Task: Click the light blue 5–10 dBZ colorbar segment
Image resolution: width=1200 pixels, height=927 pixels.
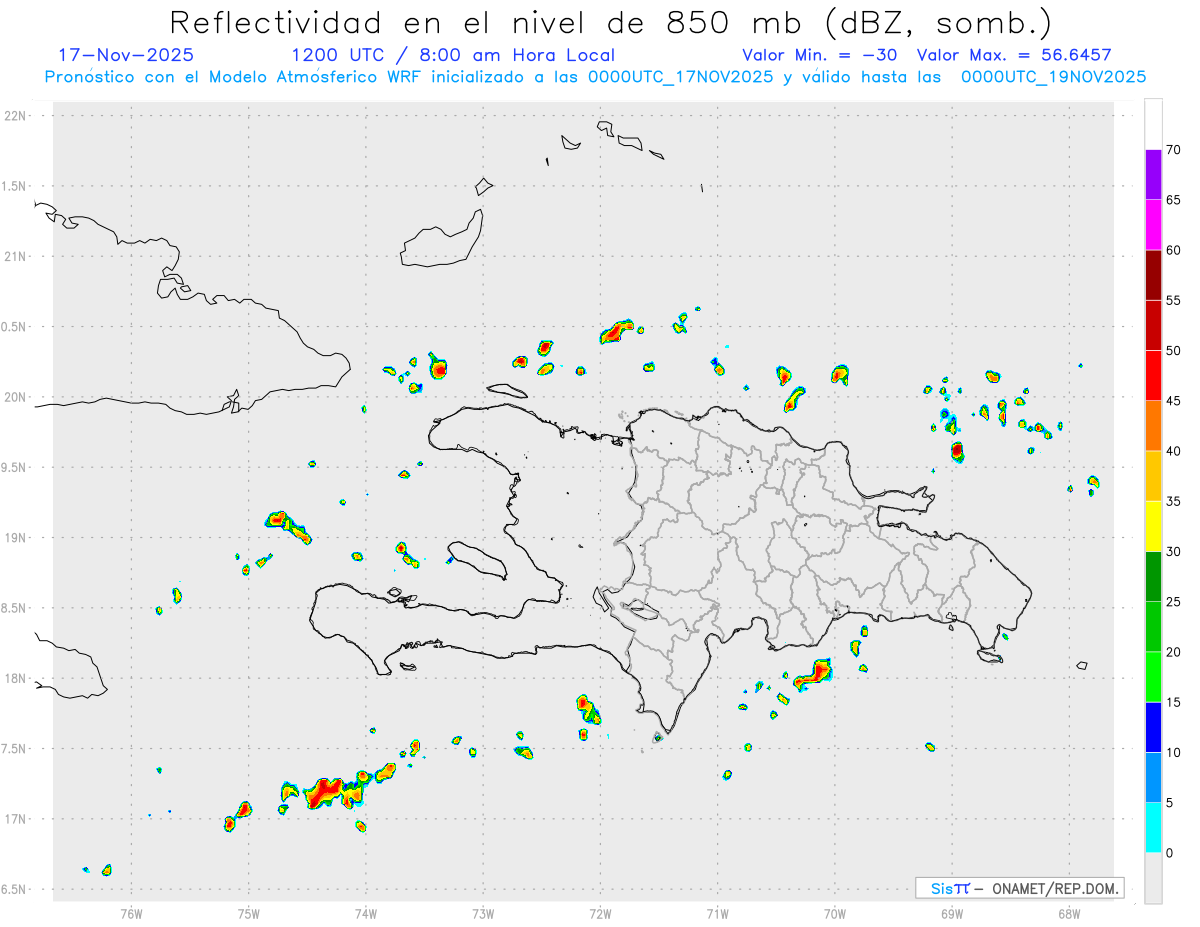Action: pos(1153,777)
